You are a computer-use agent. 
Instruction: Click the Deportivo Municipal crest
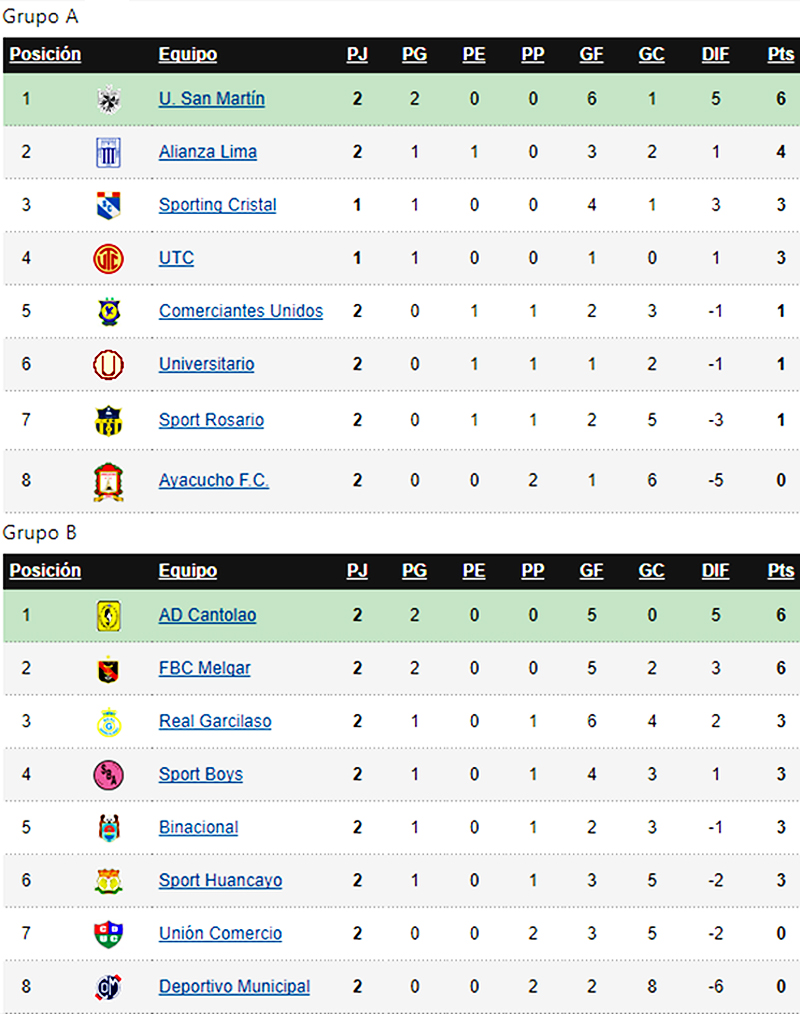point(108,987)
